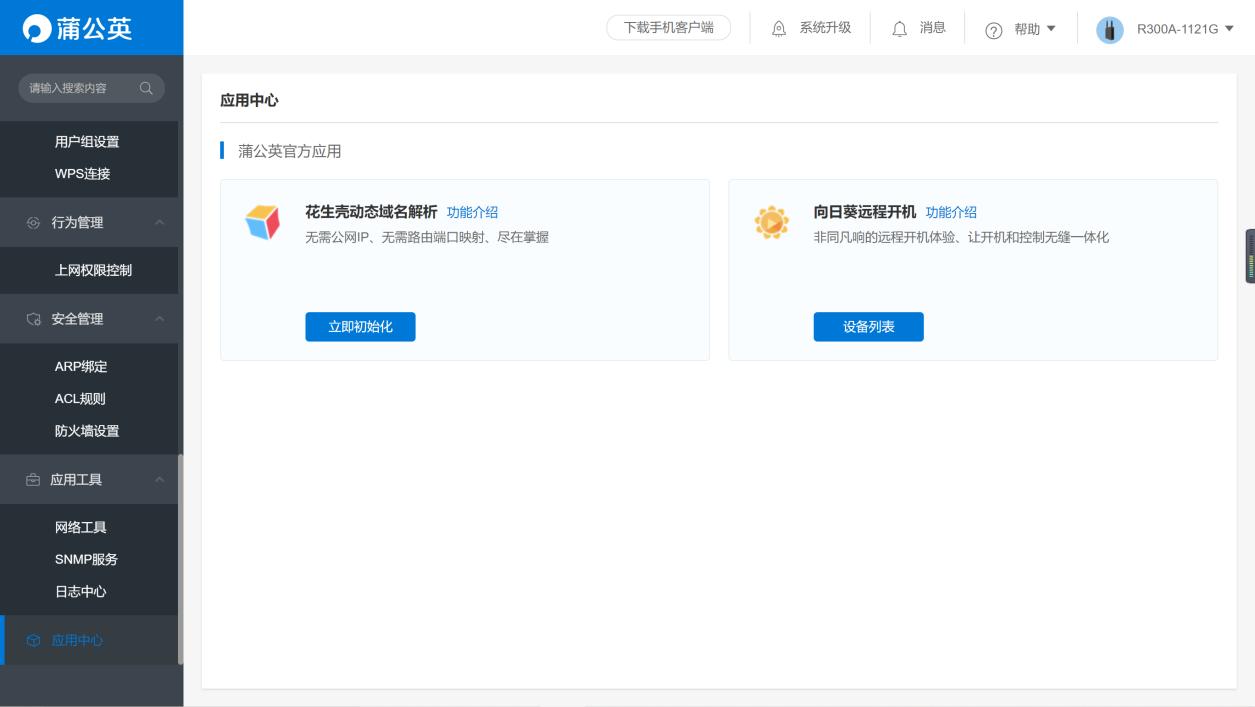Click the 行为管理 category icon
Viewport: 1255px width, 707px height.
33,222
